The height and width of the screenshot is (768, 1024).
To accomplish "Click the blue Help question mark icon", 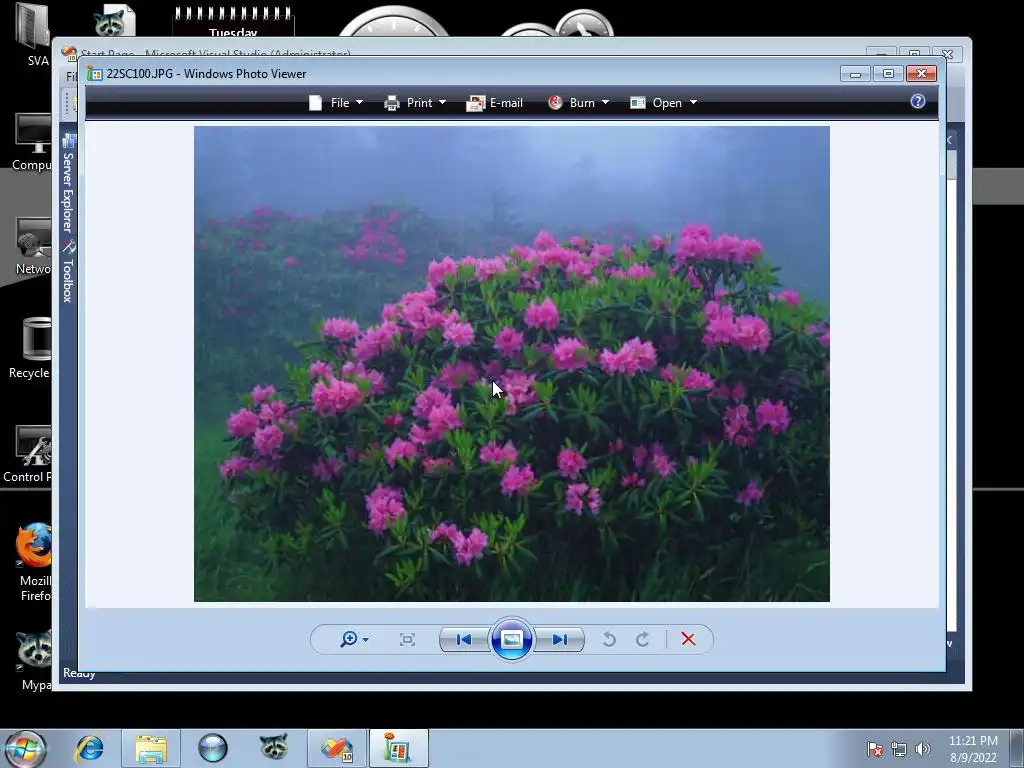I will (x=918, y=101).
